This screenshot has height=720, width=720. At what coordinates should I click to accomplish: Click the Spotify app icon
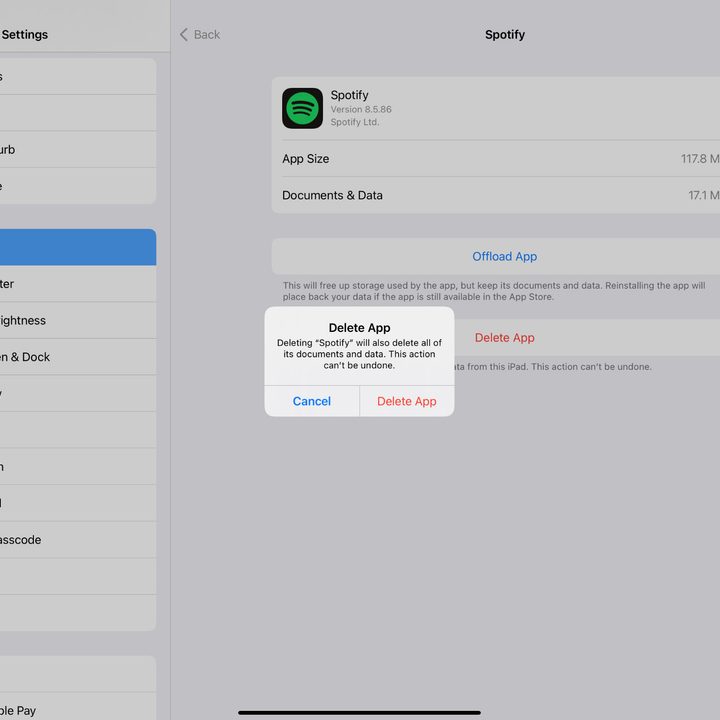click(302, 108)
